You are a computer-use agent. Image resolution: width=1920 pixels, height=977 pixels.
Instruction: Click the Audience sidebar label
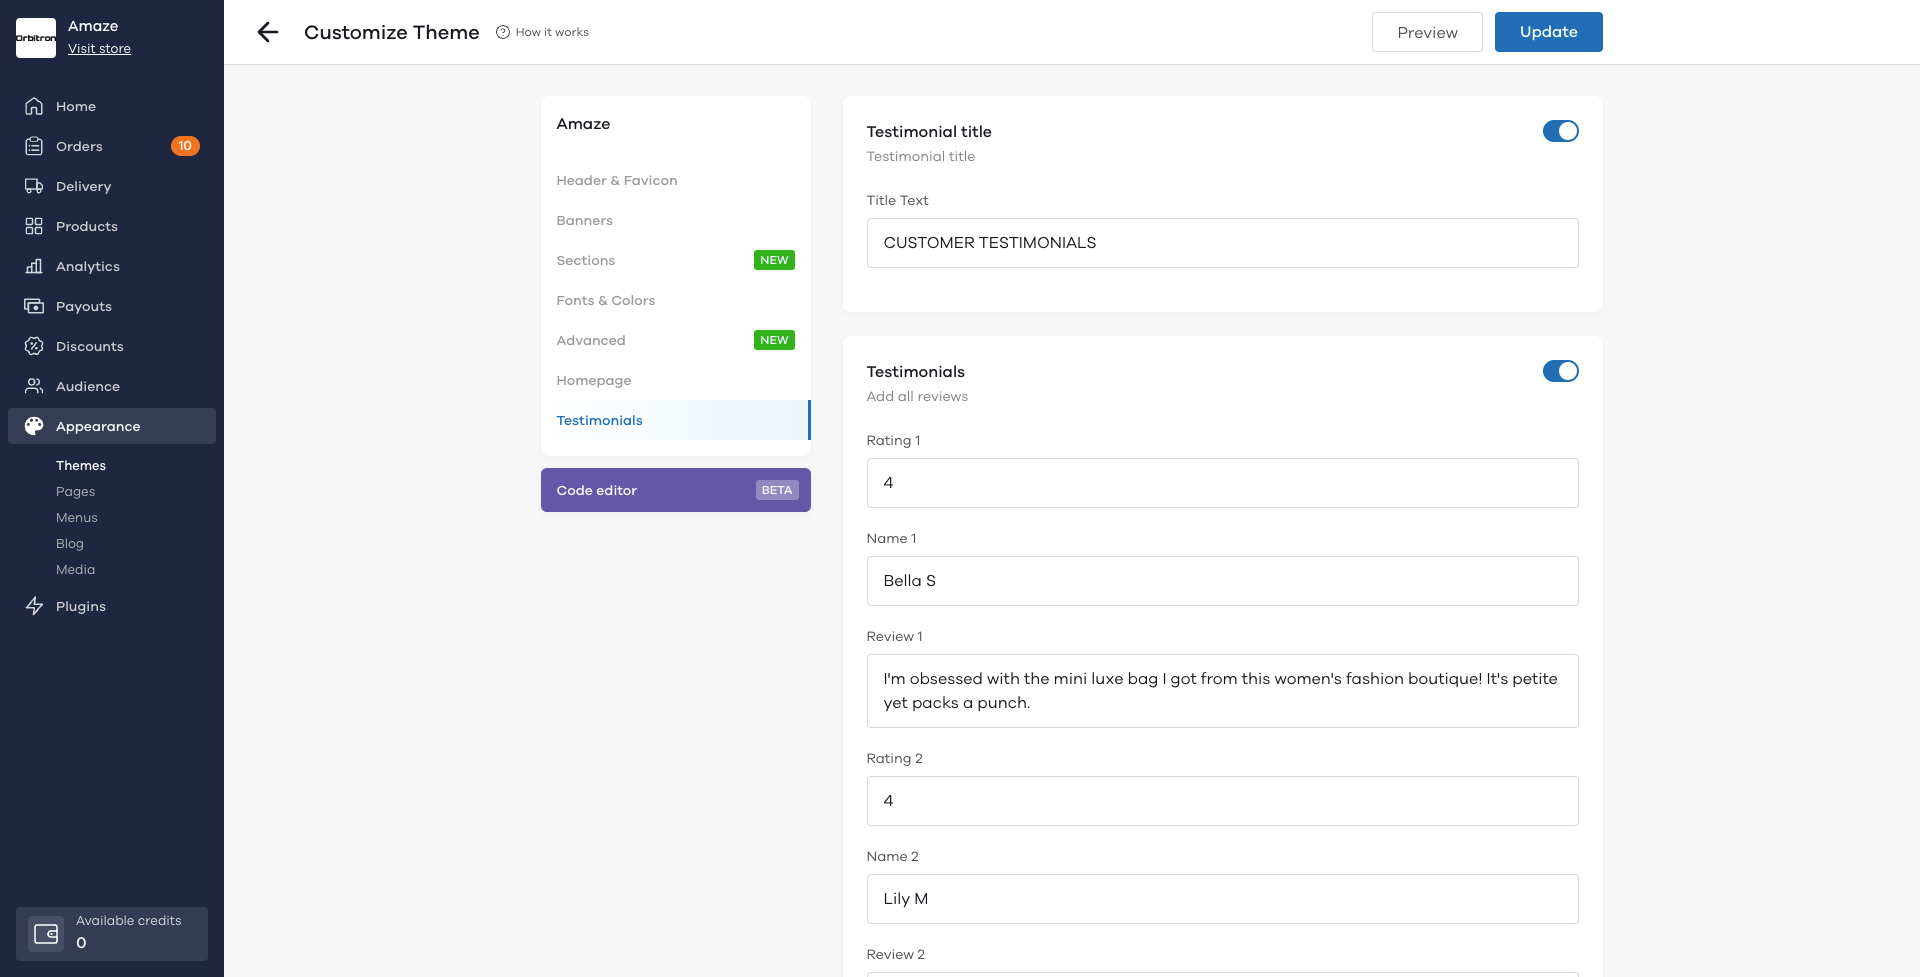[x=88, y=386]
